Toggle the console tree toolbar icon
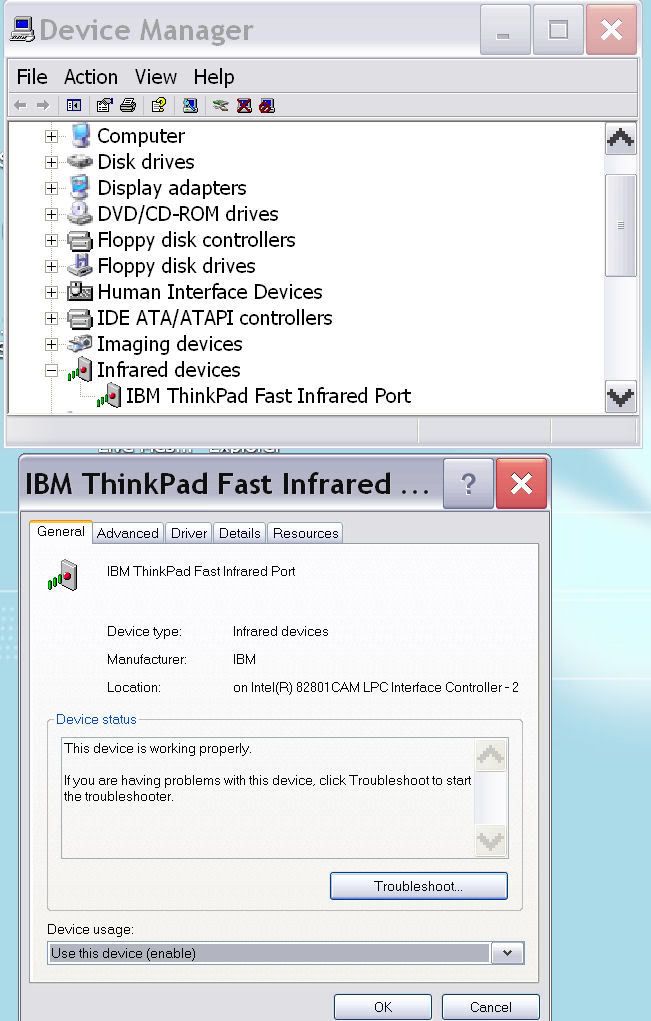 point(74,105)
